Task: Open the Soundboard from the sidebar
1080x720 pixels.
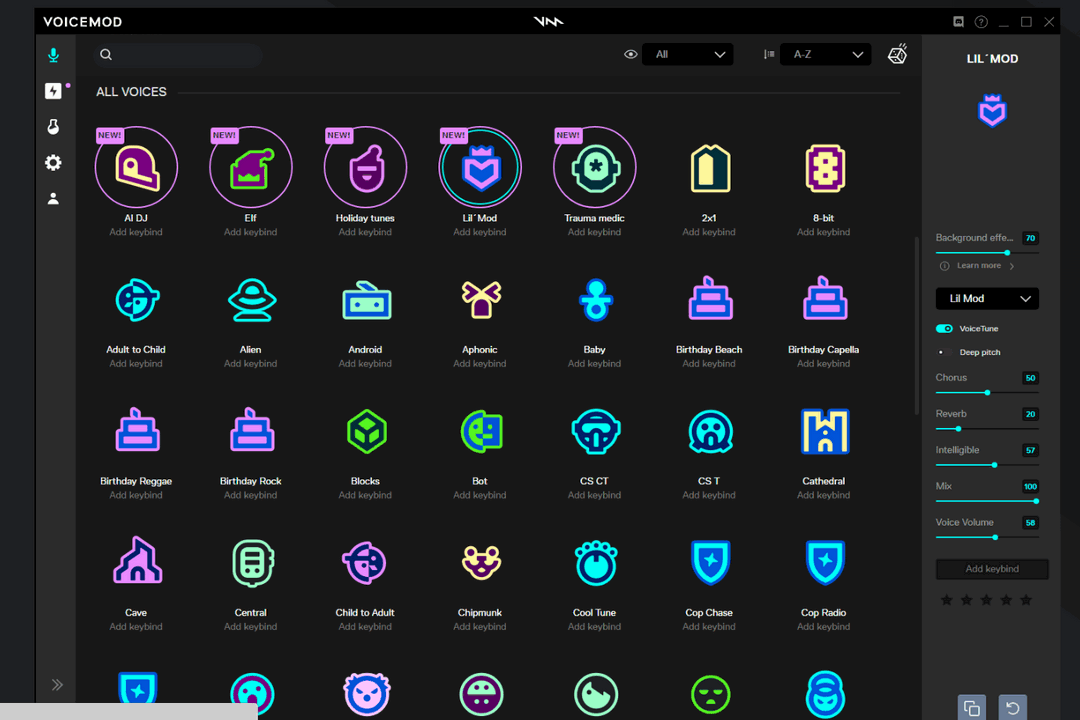Action: click(54, 91)
